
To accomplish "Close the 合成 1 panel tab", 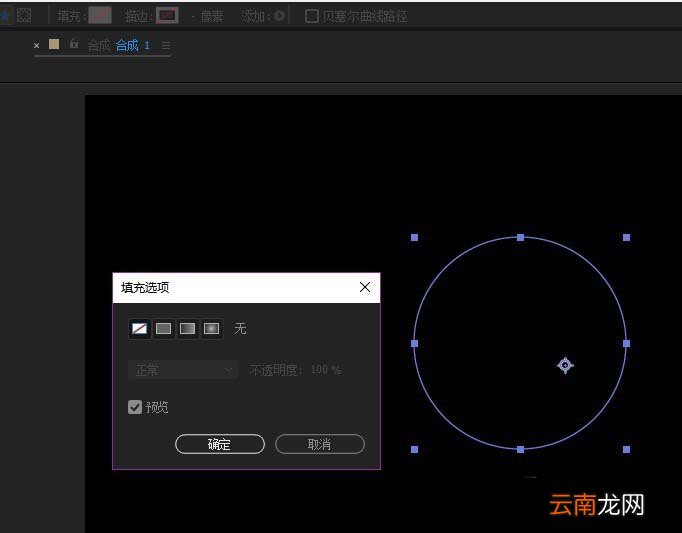I will point(37,45).
